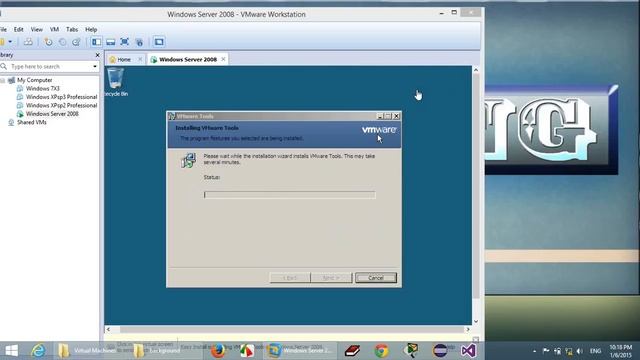Open the Help menu
The image size is (640, 360).
(91, 29)
